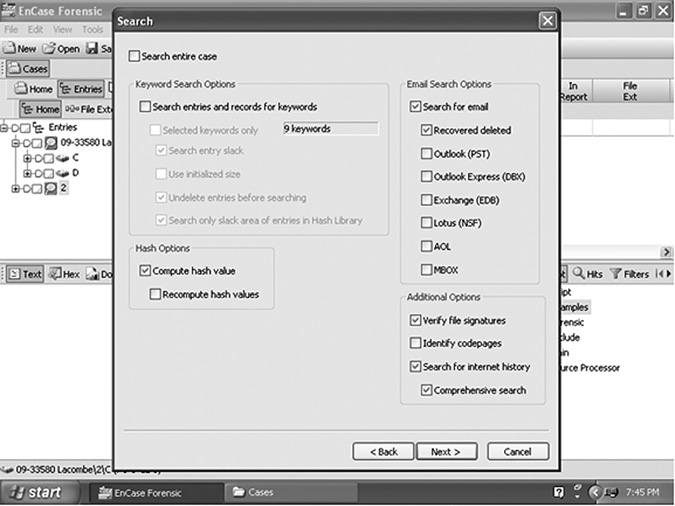675x506 pixels.
Task: Expand hidden system tray icons arrow
Action: pyautogui.click(x=594, y=492)
